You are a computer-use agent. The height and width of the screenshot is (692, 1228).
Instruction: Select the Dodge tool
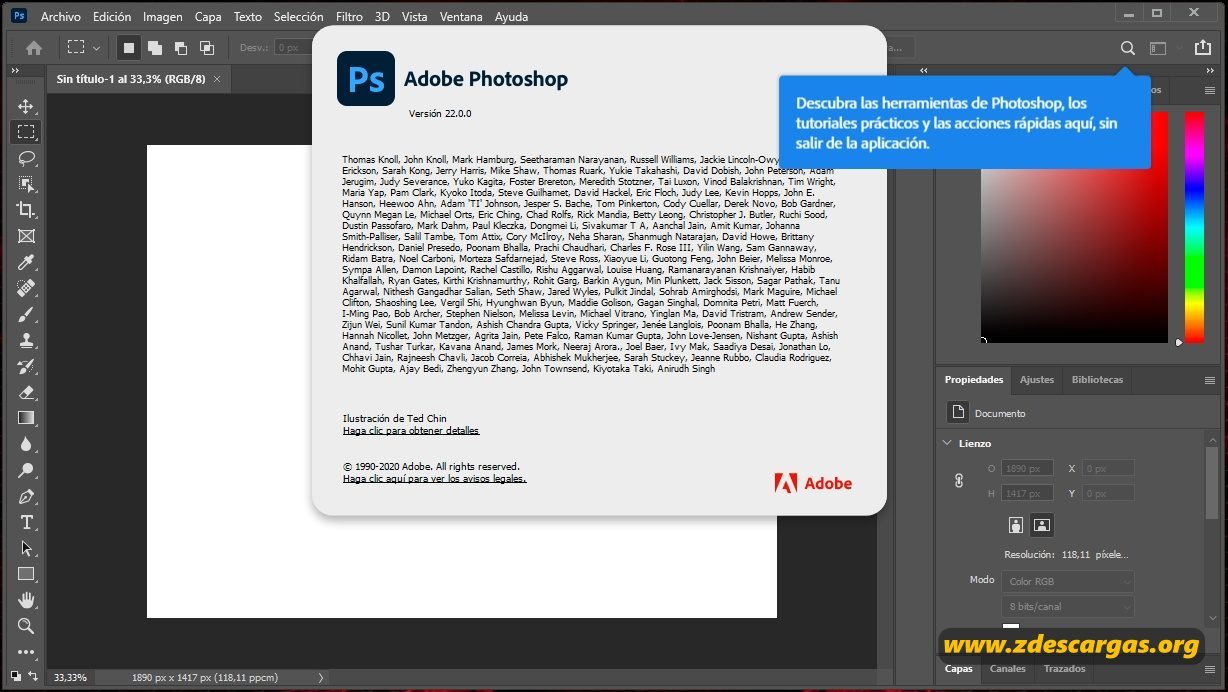26,470
